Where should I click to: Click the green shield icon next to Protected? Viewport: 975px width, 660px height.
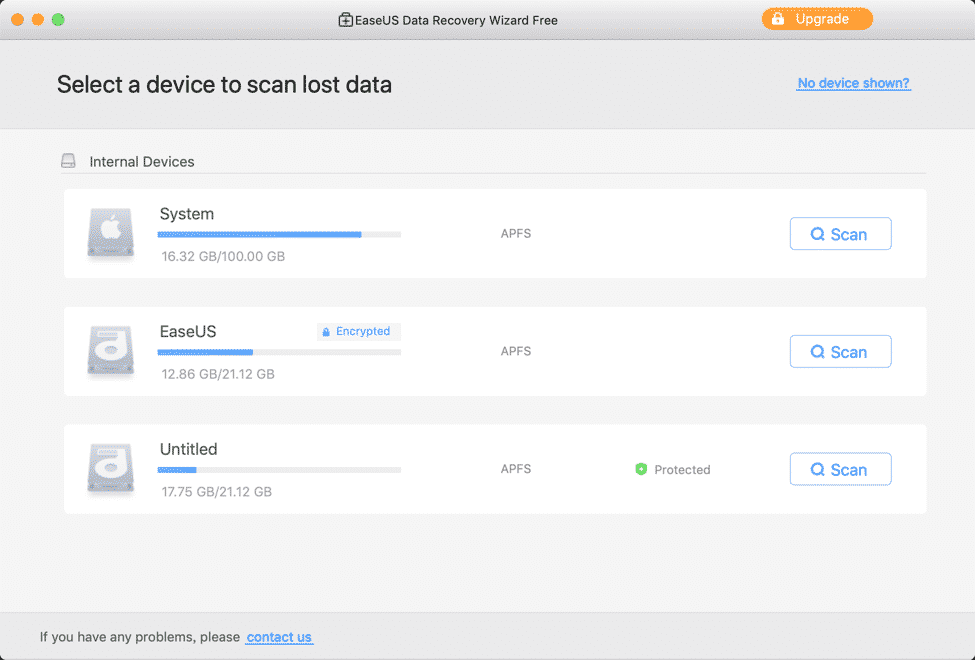tap(641, 469)
